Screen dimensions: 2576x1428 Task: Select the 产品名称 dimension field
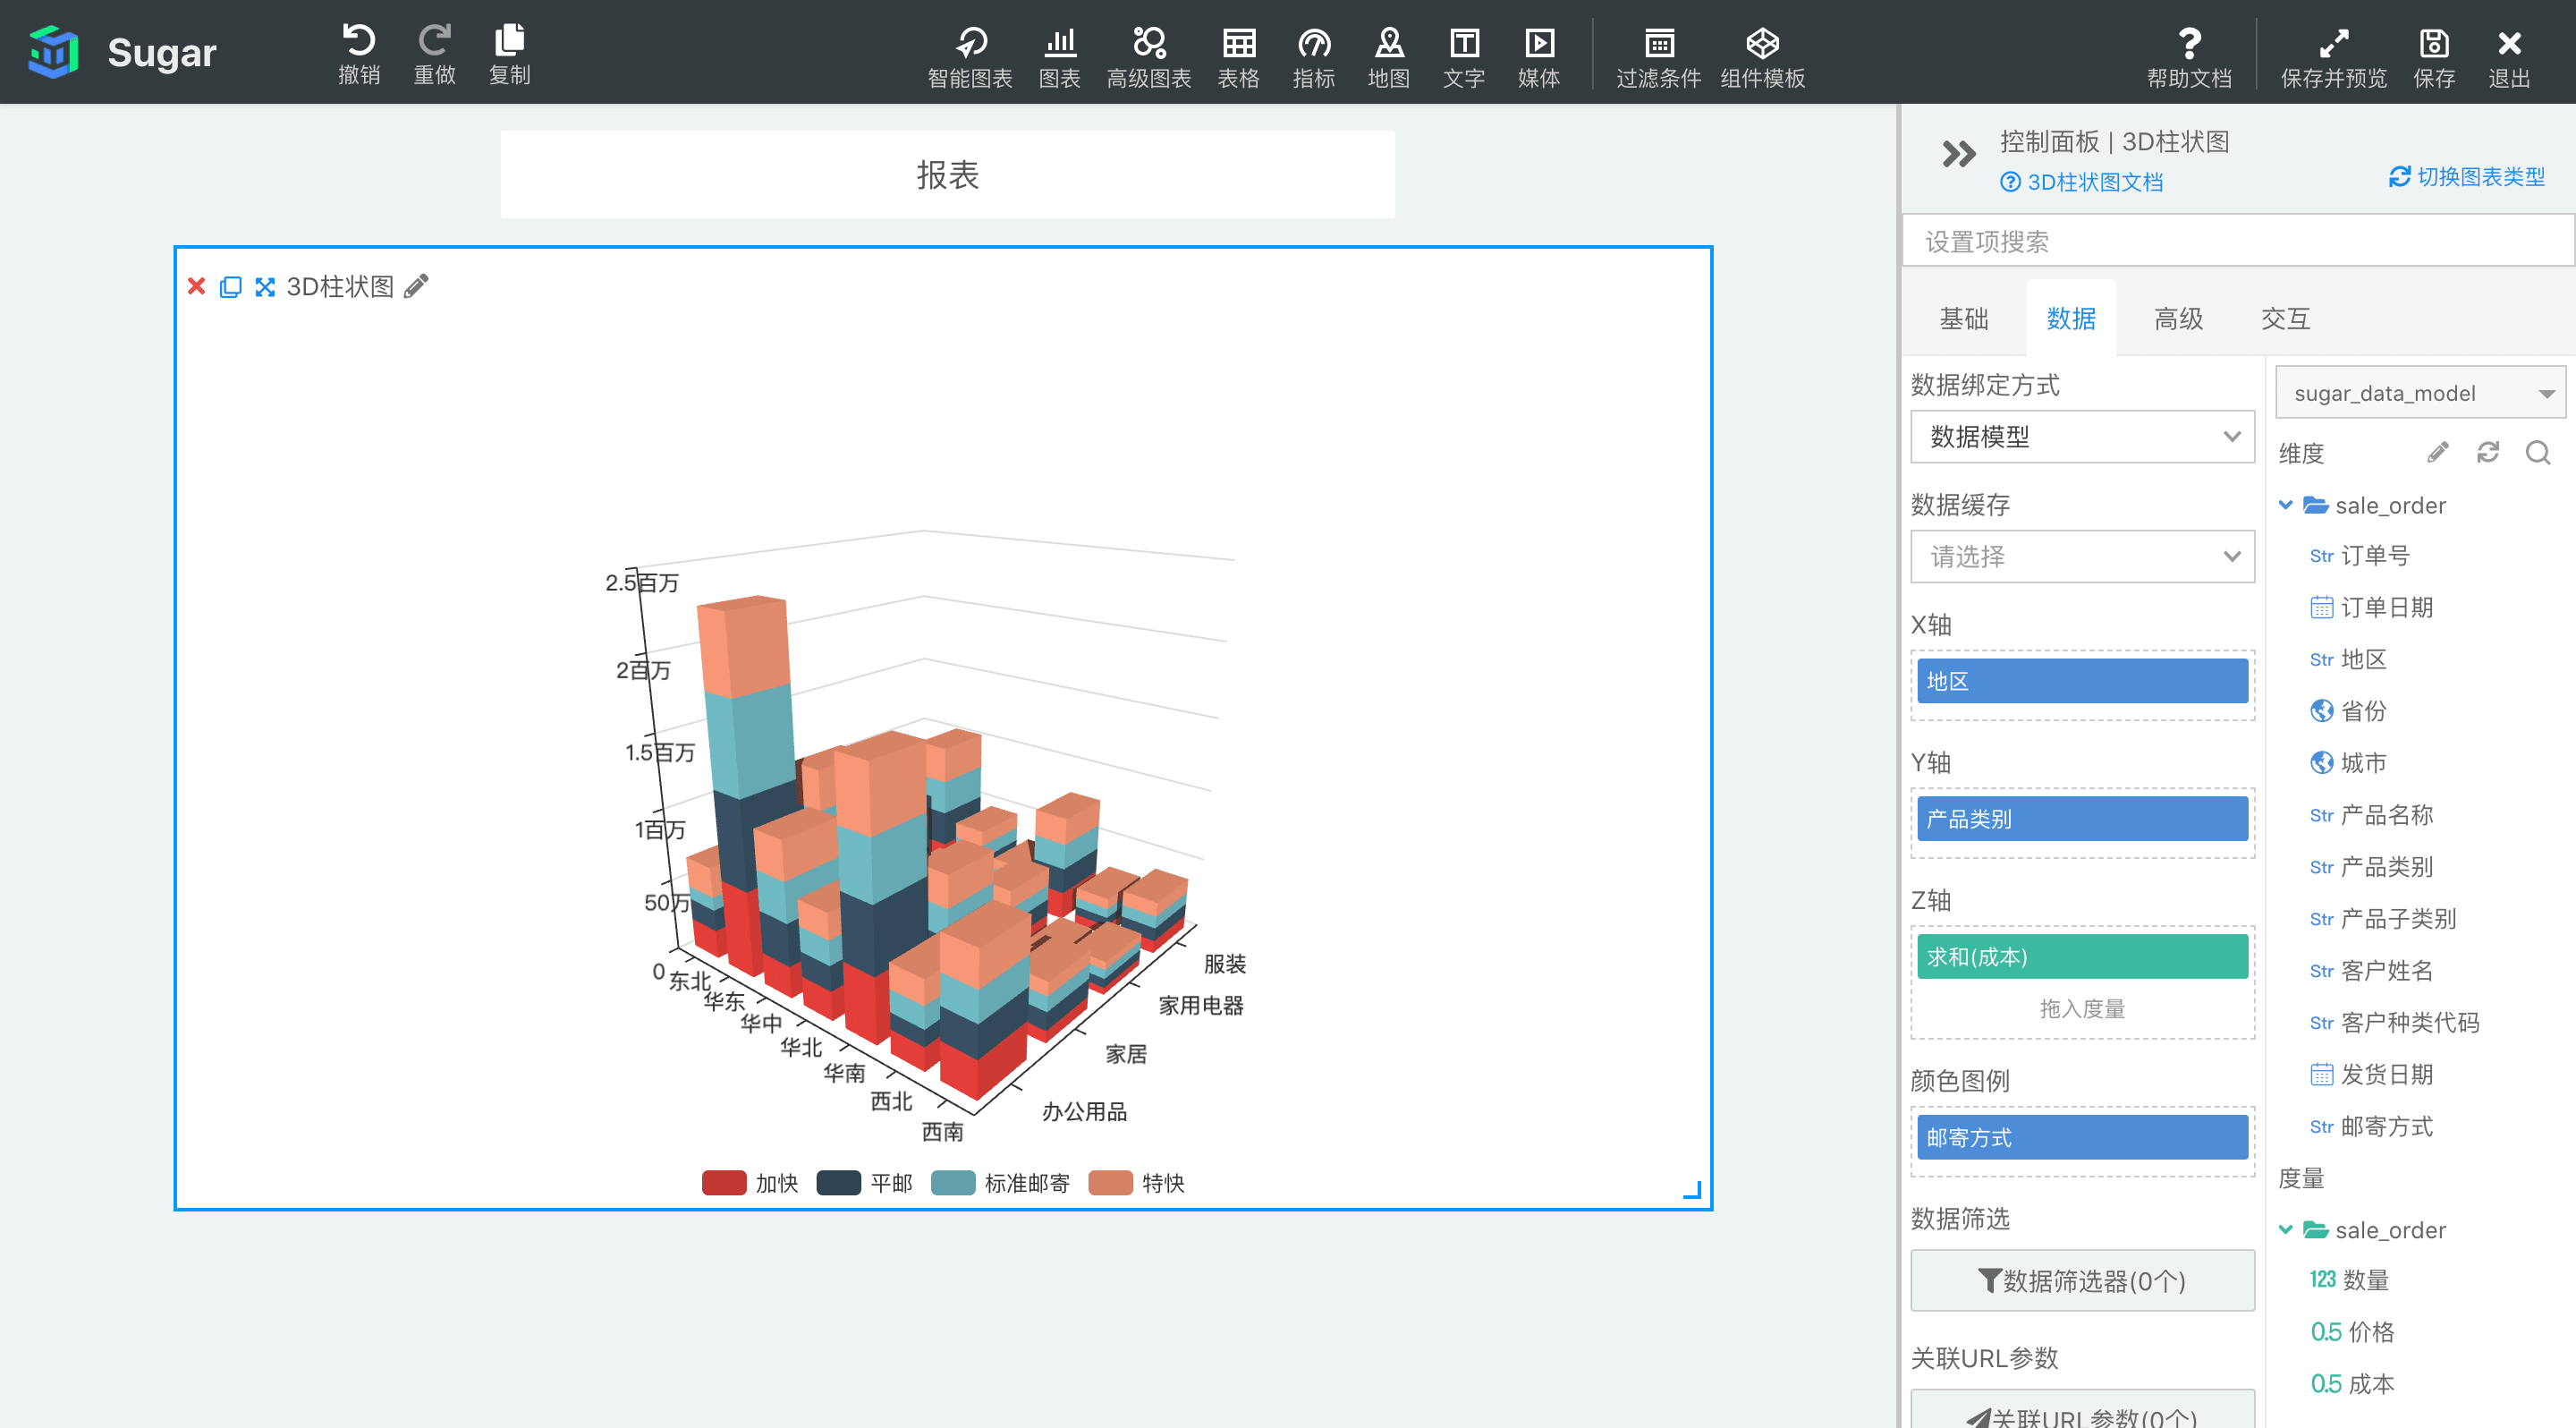[2371, 816]
